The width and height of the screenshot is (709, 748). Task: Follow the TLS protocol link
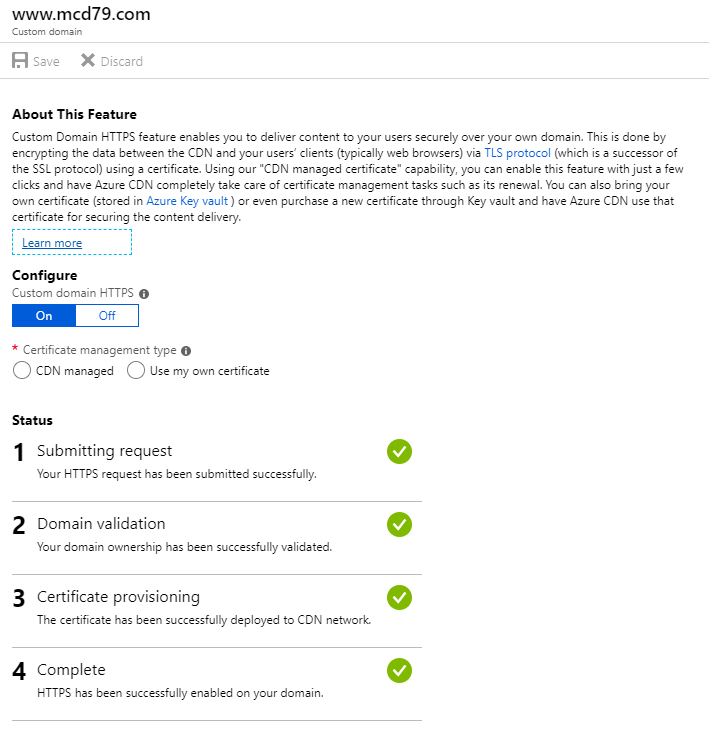tap(516, 153)
